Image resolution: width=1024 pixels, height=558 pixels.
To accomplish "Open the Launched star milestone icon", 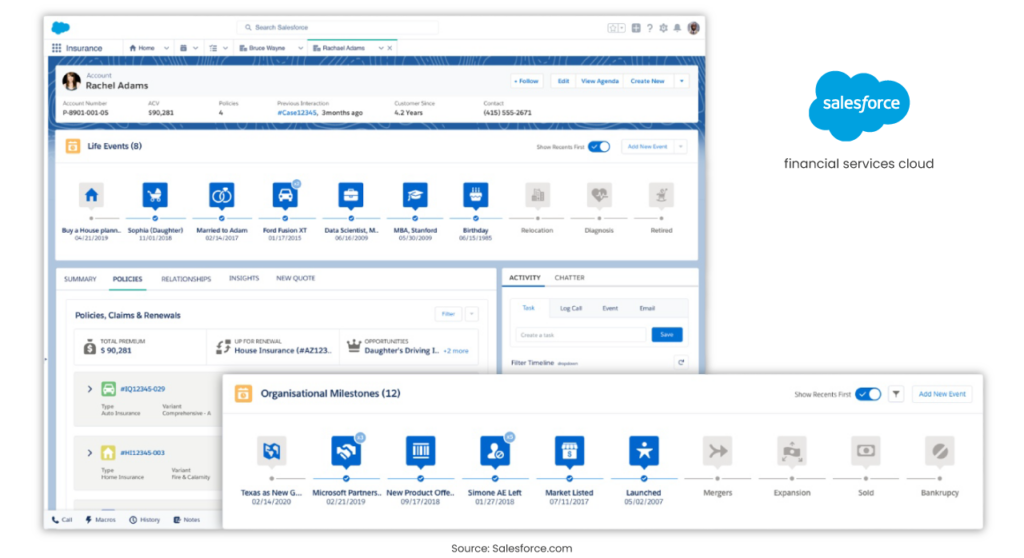I will 644,451.
